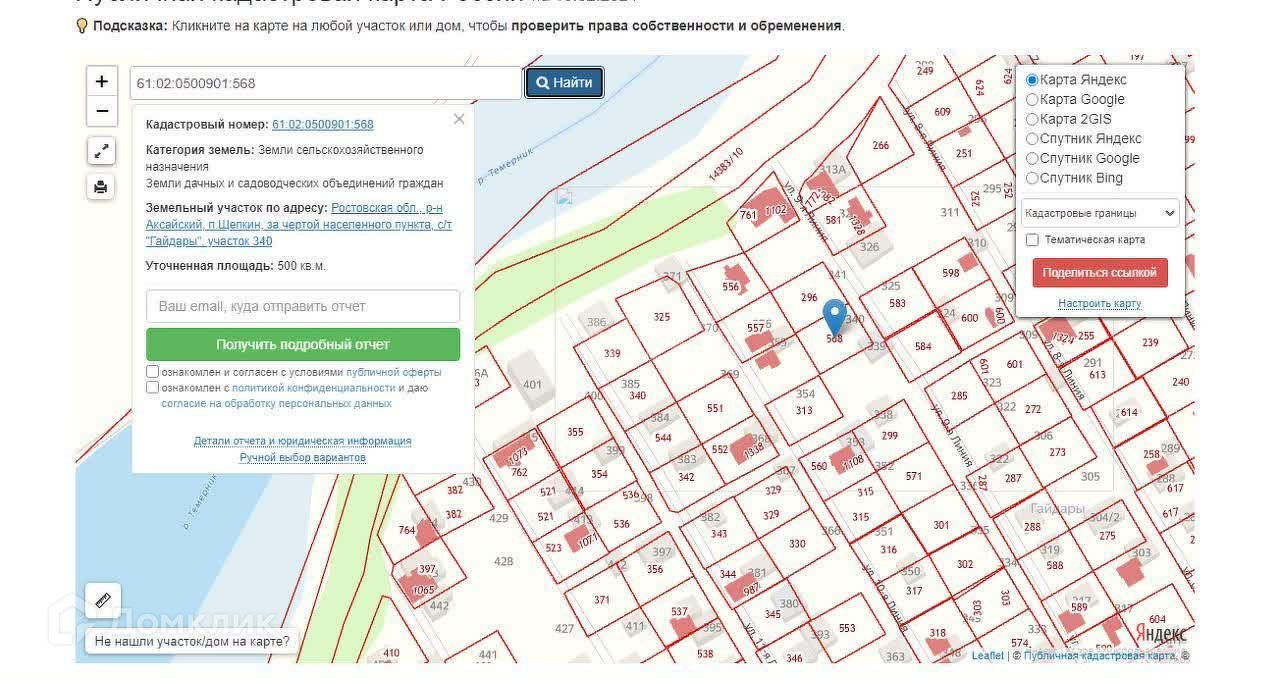Select Карта 2GIS radio option
This screenshot has height=679, width=1280.
tap(1032, 119)
